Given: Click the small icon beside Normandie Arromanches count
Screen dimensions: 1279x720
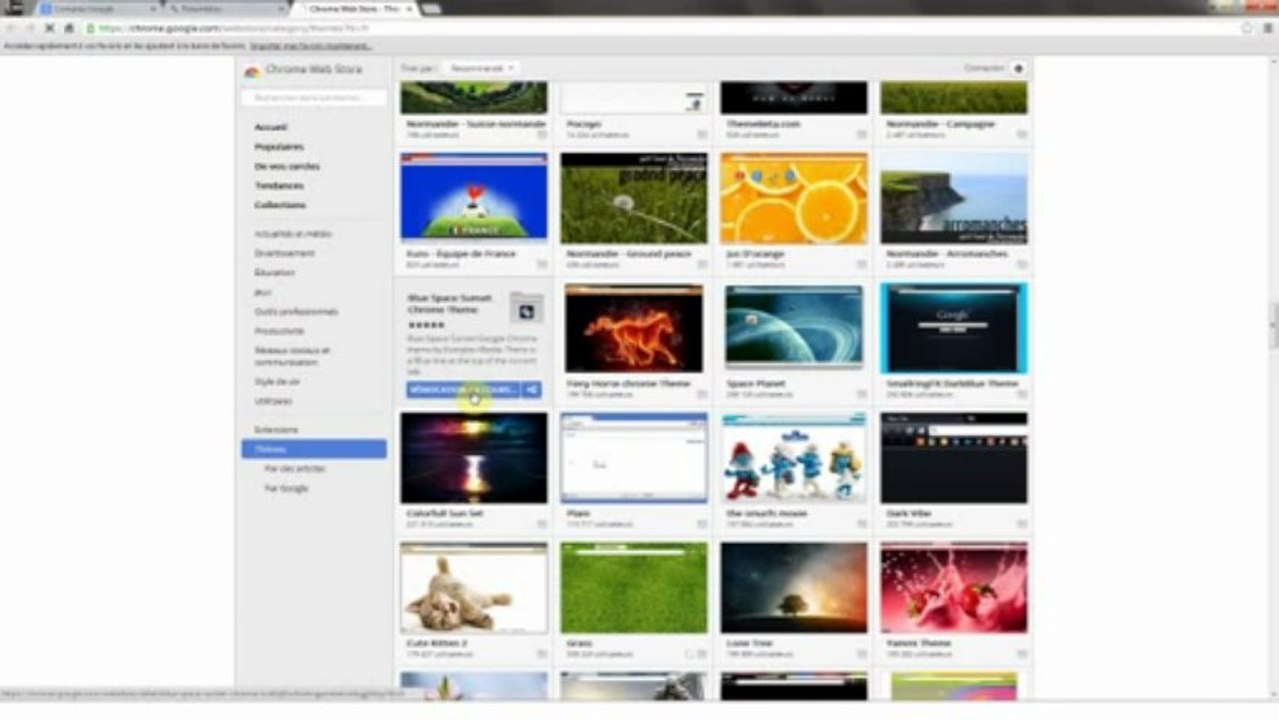Looking at the screenshot, I should click(1021, 265).
